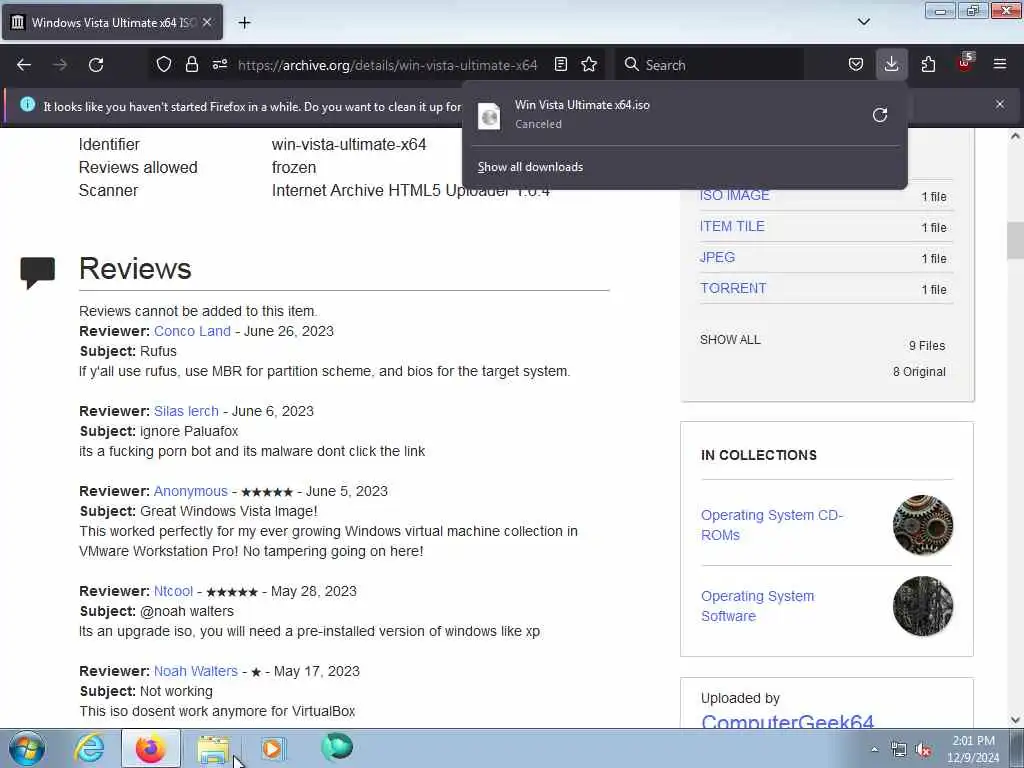Click the network tray icon

coord(899,750)
